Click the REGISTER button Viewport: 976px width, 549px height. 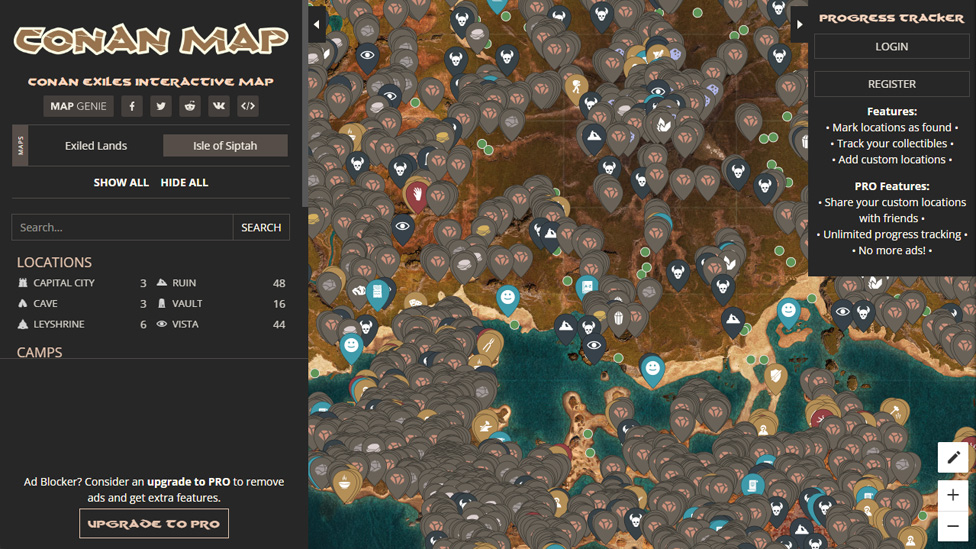[x=891, y=84]
